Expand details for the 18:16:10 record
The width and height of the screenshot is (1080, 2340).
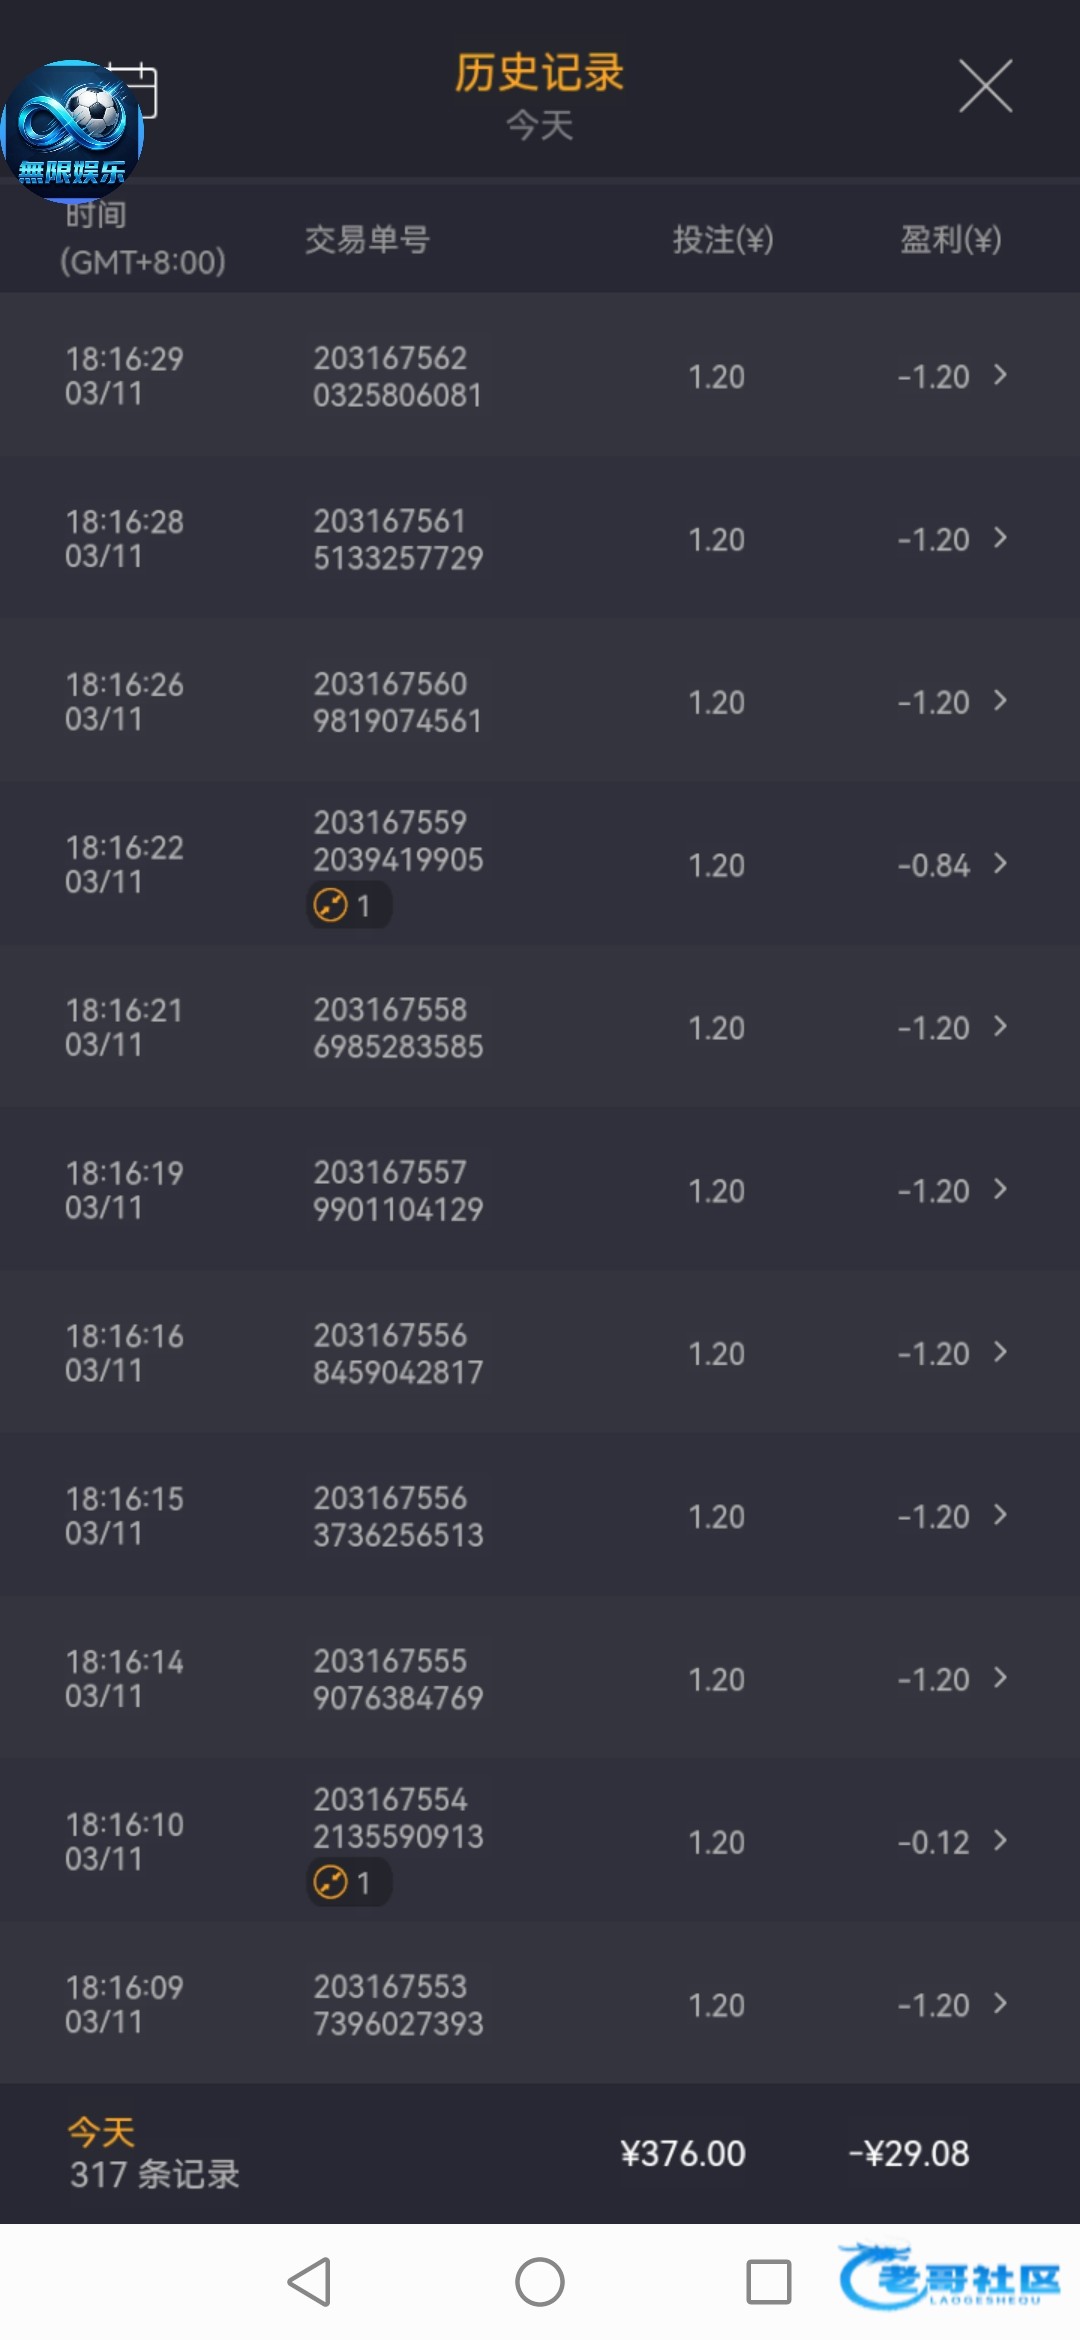999,1841
